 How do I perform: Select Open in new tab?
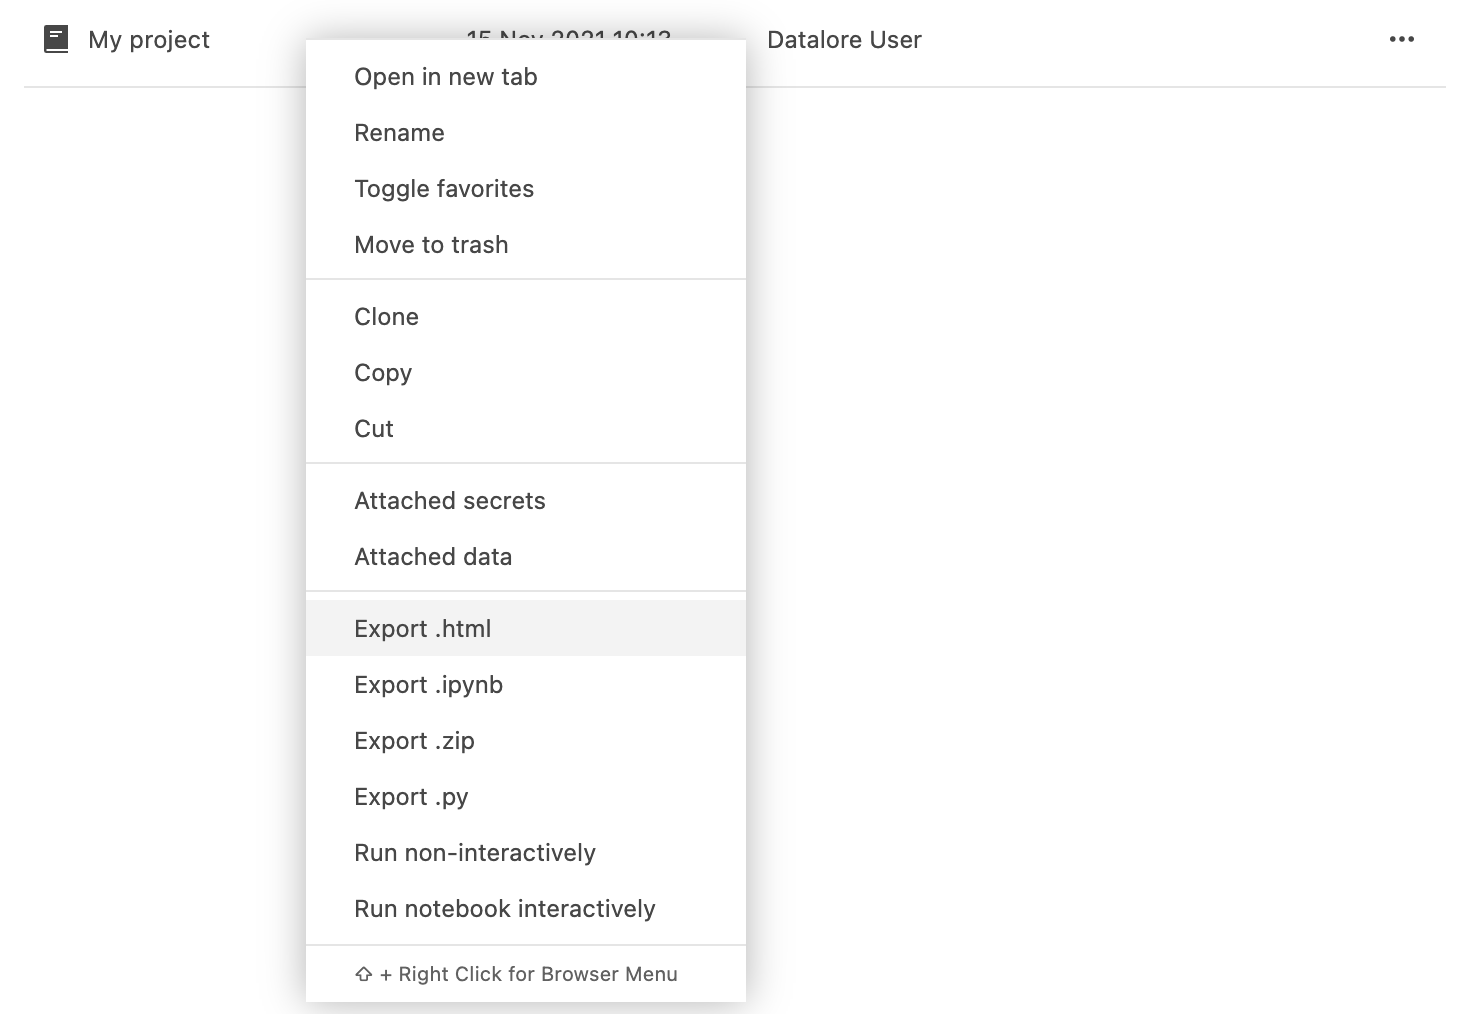445,76
